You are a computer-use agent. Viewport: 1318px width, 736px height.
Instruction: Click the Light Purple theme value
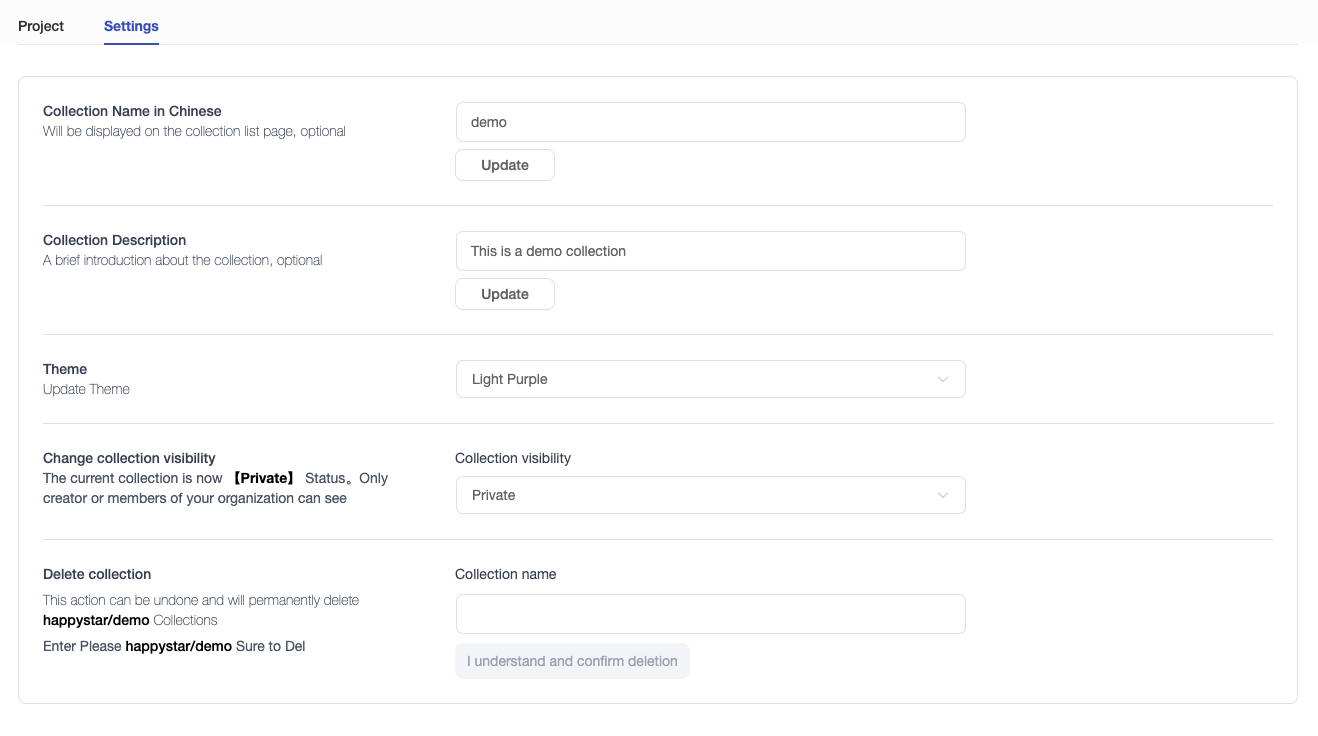(509, 379)
